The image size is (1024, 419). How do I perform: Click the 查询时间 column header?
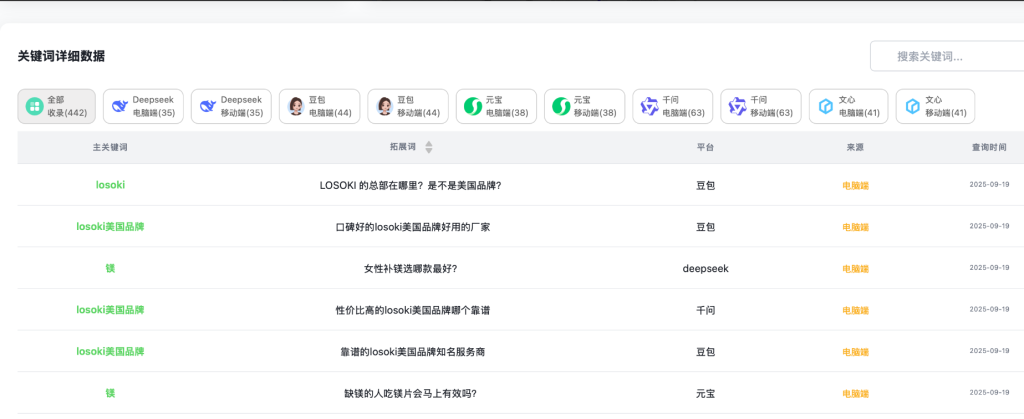[x=988, y=147]
